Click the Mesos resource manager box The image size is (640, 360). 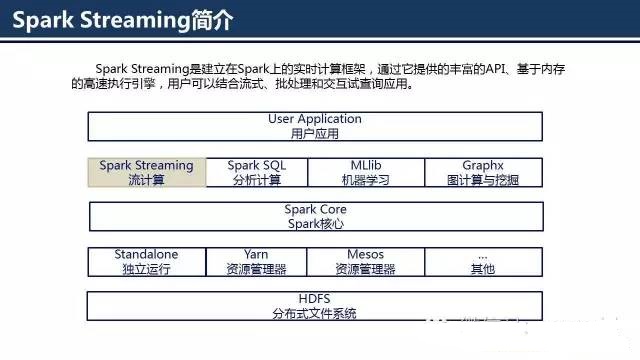(366, 262)
